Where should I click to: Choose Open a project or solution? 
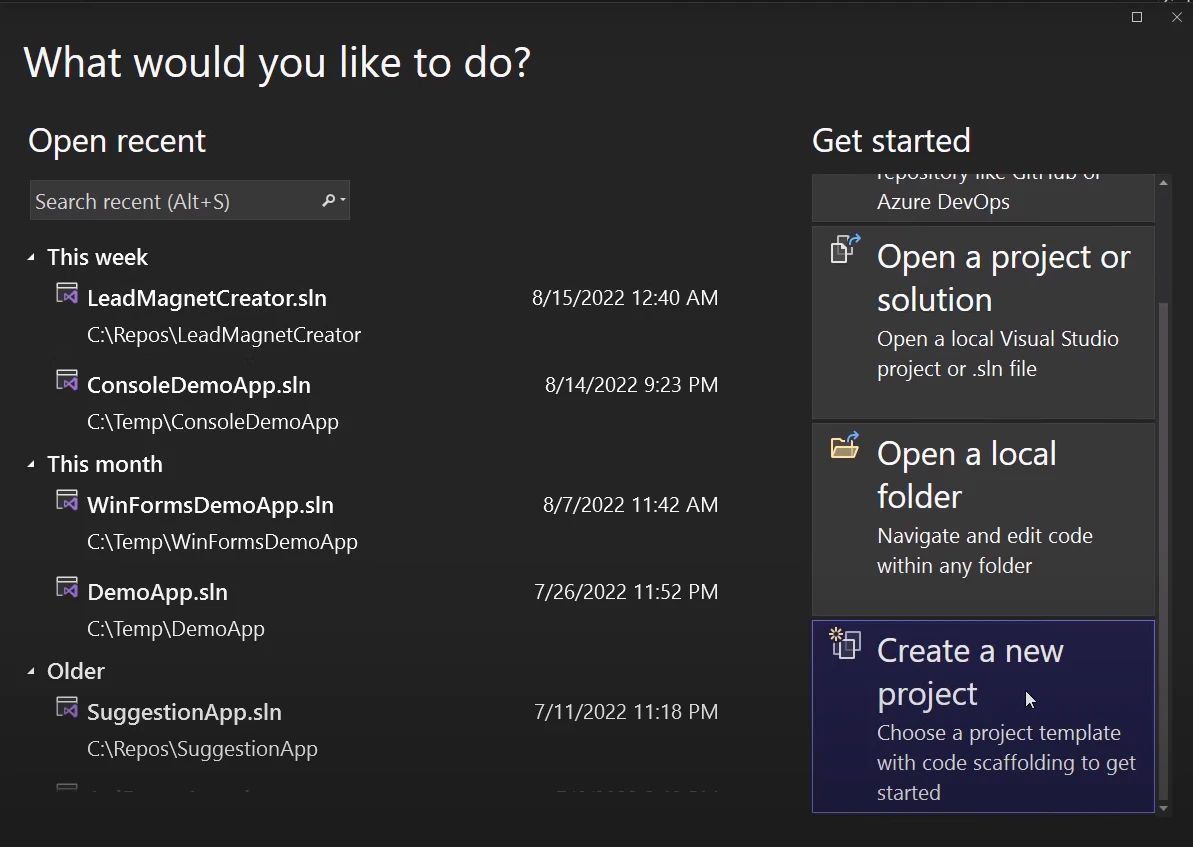coord(983,323)
